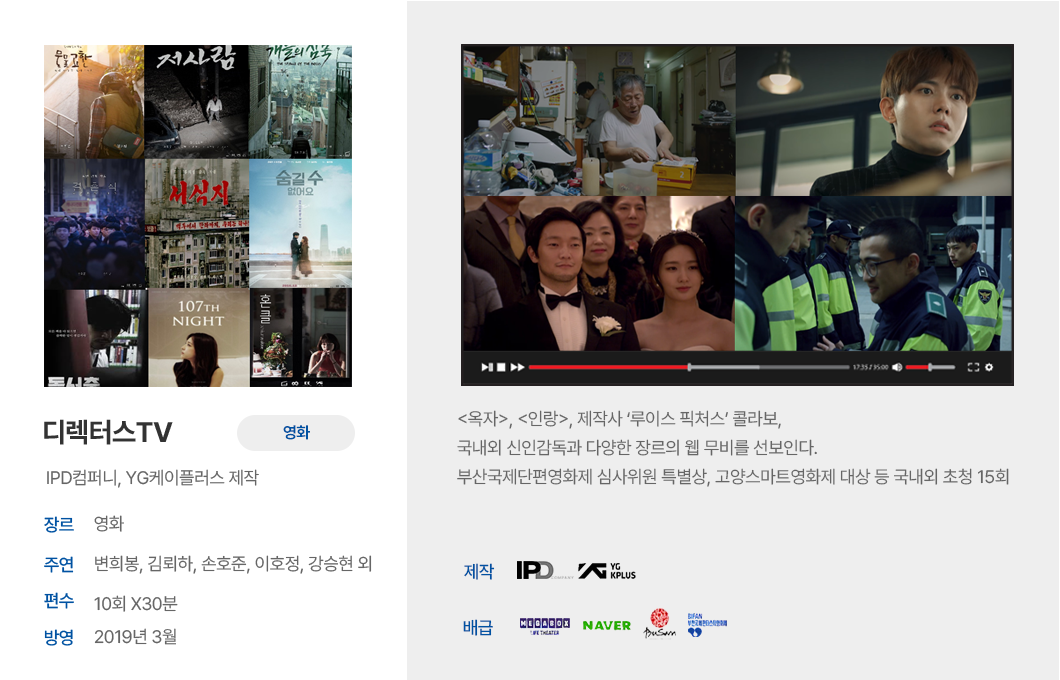Select the 107th Night poster thumbnail
Viewport: 1060px width, 680px height.
(x=197, y=337)
